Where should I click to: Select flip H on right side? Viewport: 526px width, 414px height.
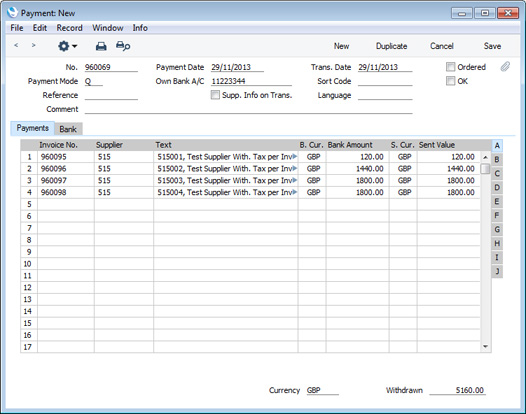(x=497, y=243)
